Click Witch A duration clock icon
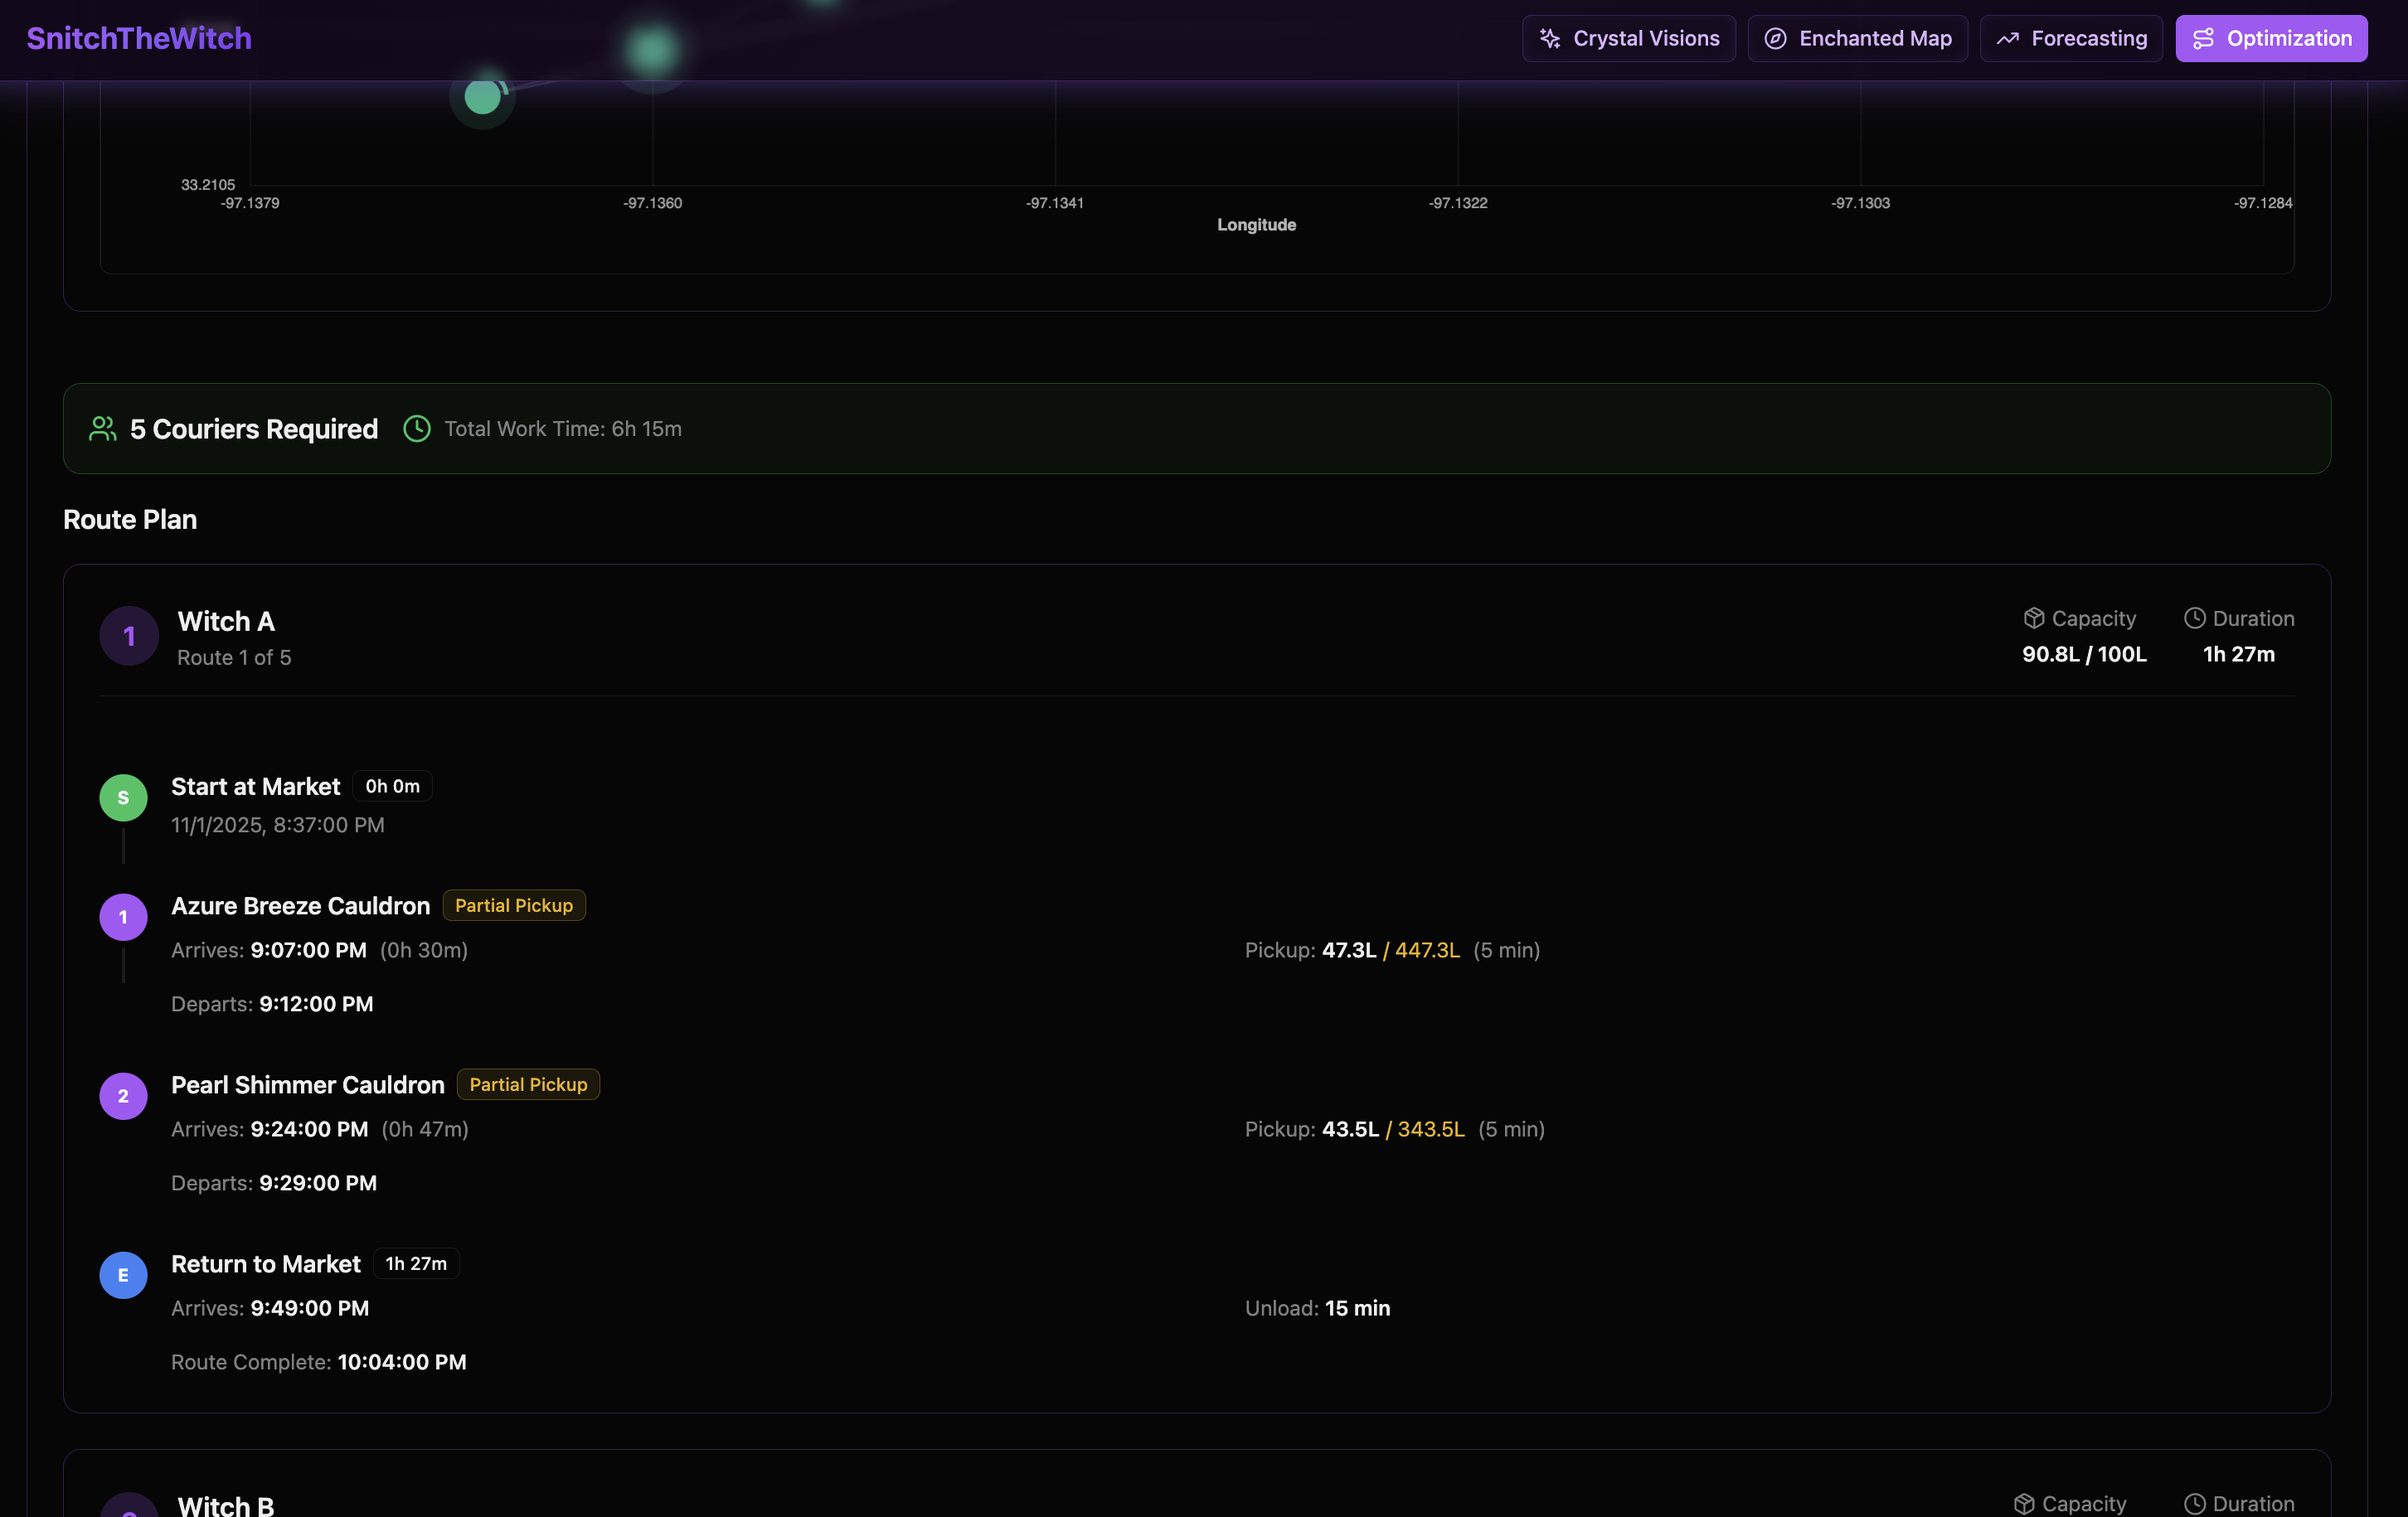Viewport: 2408px width, 1517px height. [2194, 618]
